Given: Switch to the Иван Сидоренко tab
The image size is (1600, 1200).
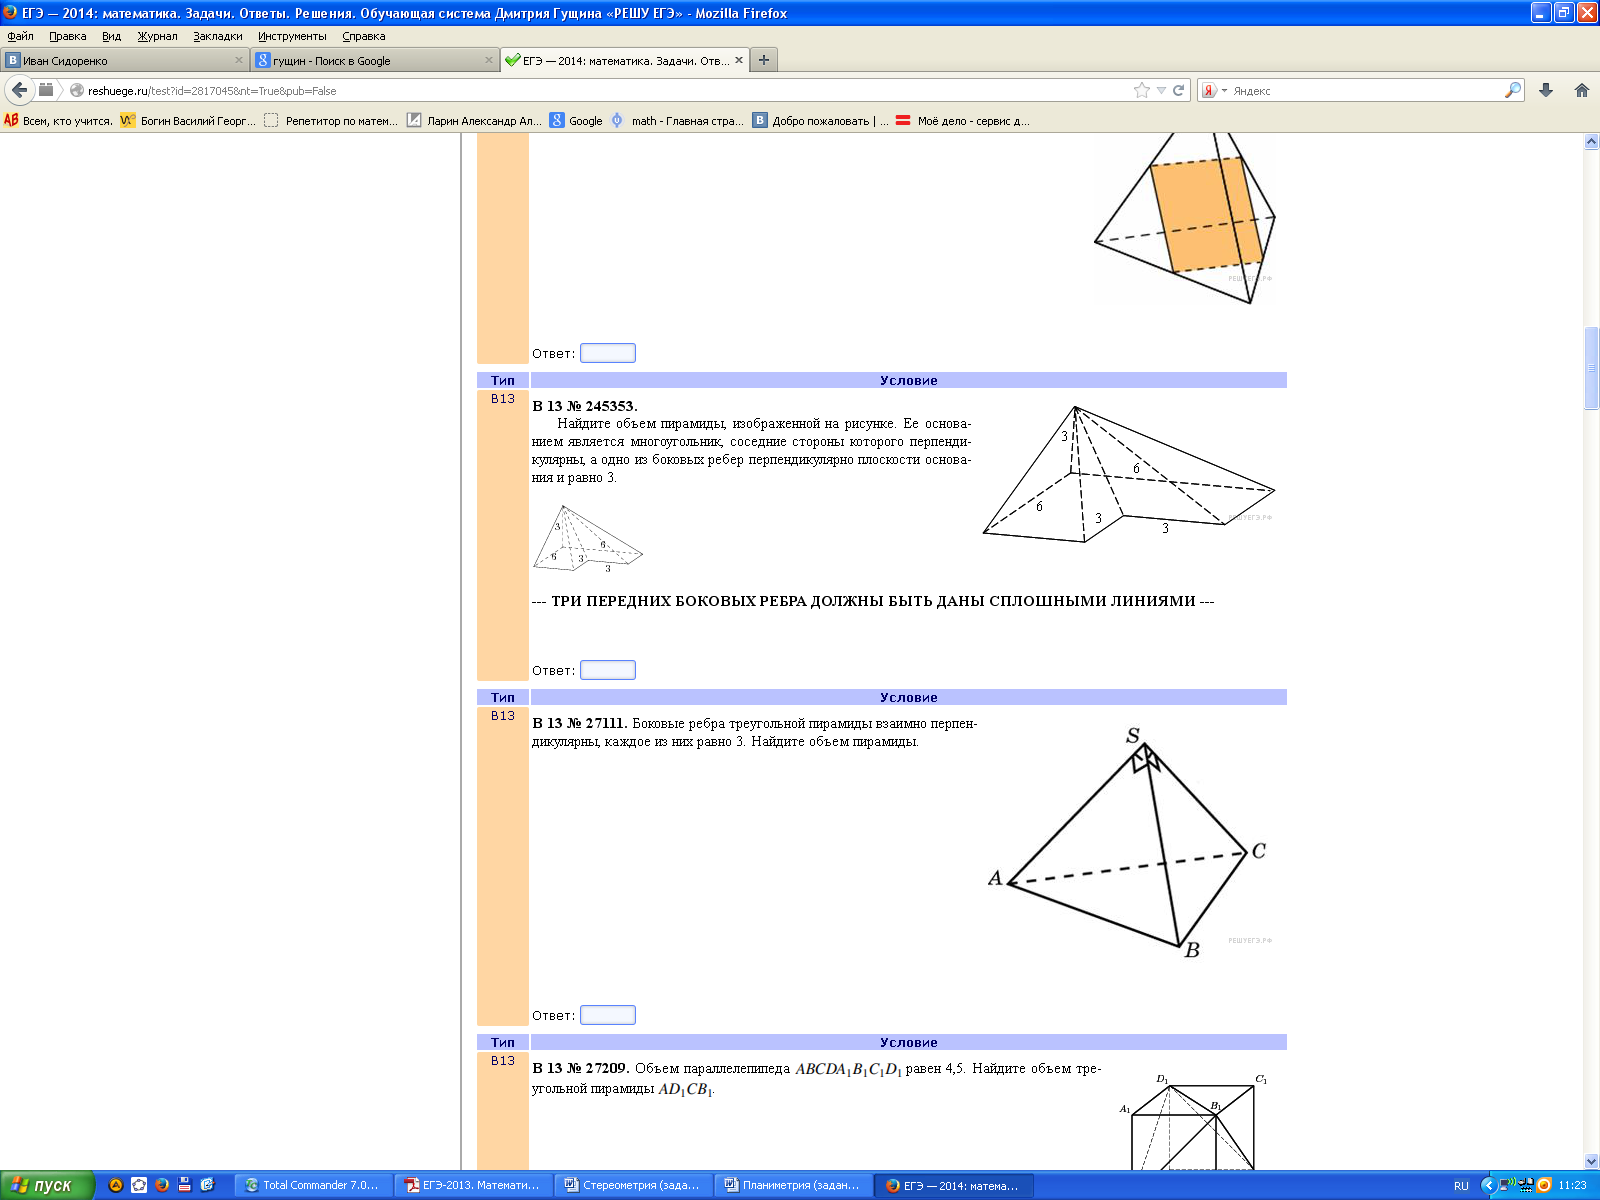Looking at the screenshot, I should (124, 60).
